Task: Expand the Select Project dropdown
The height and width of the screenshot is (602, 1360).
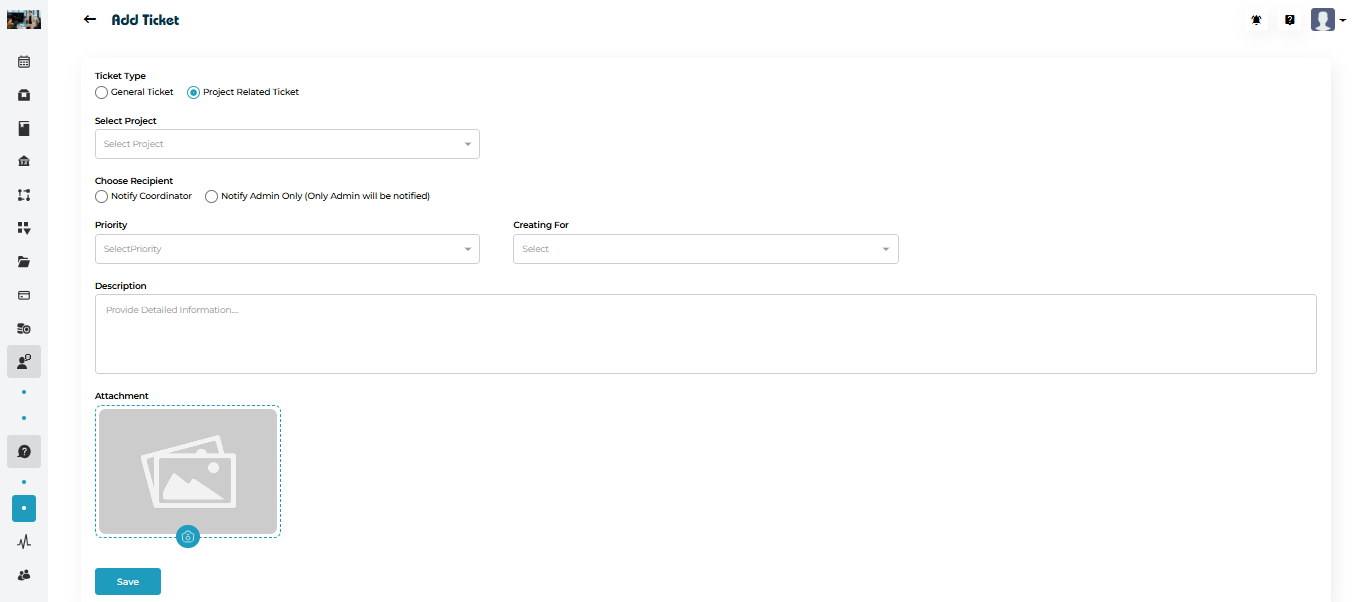Action: pyautogui.click(x=287, y=144)
